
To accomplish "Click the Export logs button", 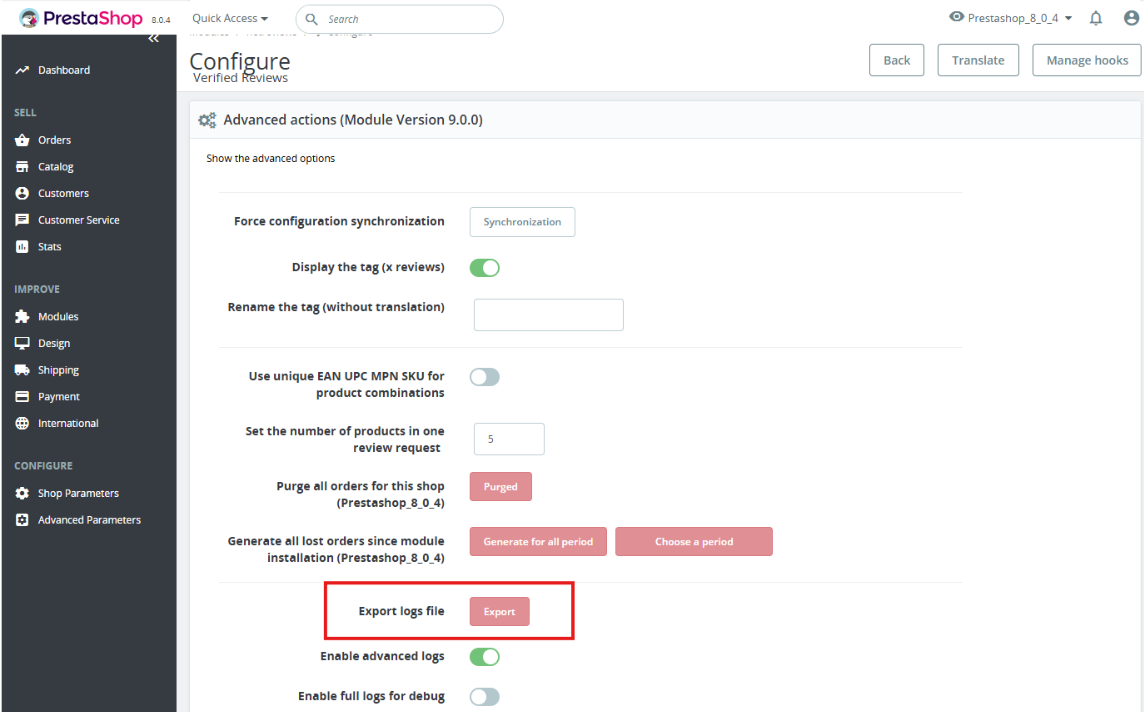I will pyautogui.click(x=500, y=611).
